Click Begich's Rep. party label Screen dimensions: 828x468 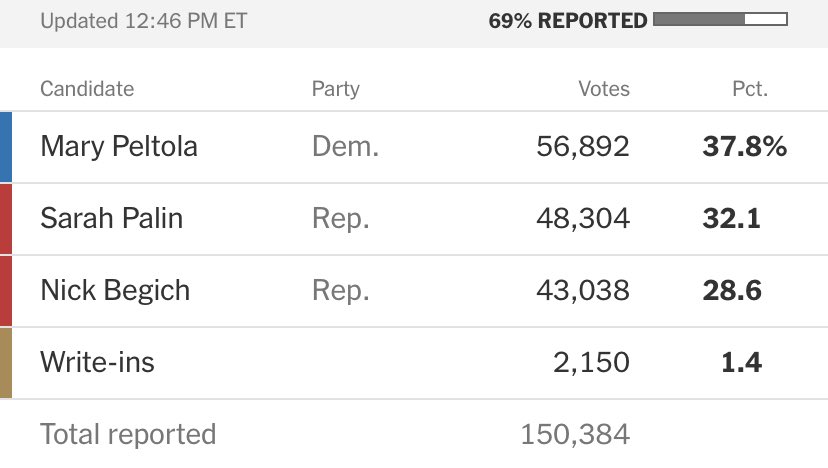click(341, 291)
